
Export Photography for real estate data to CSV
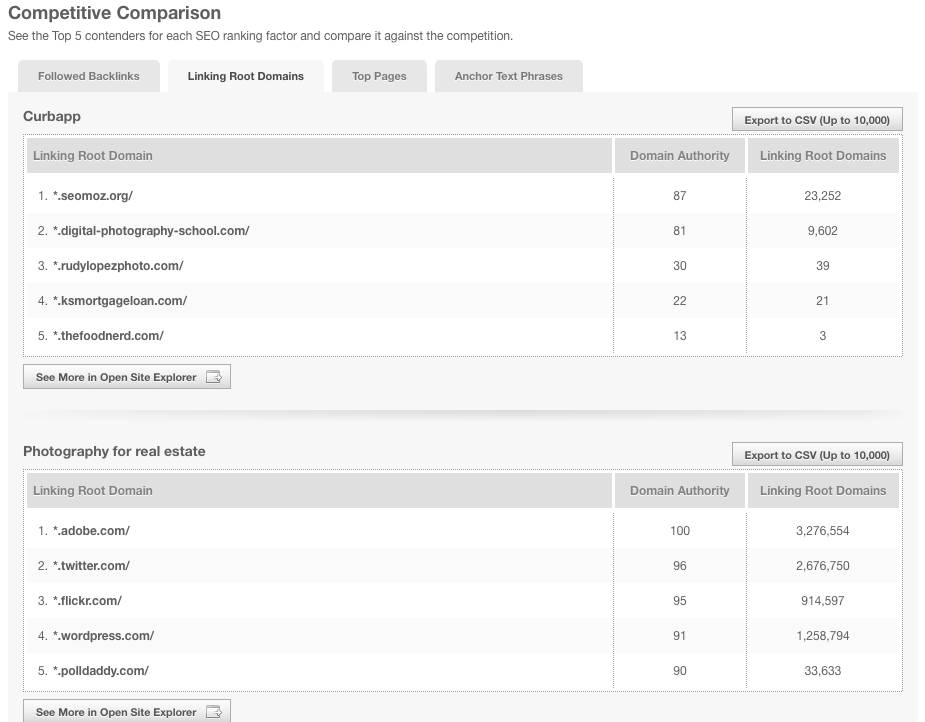point(817,453)
